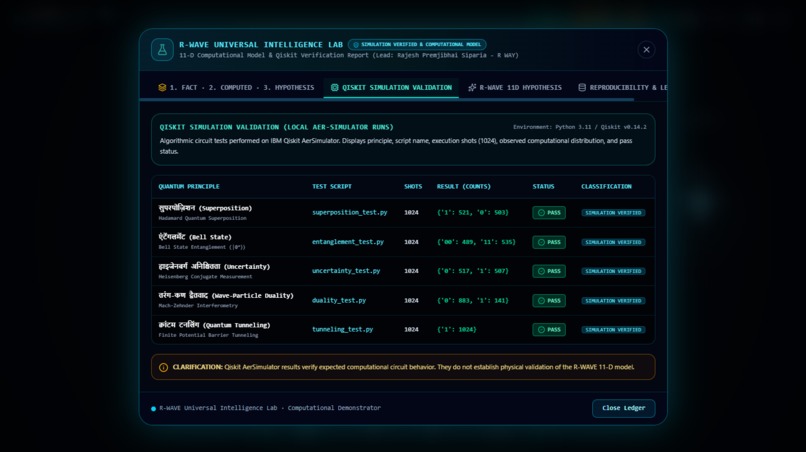The image size is (806, 452).
Task: Click Simulation Verified tag in the Bell State row
Action: click(613, 242)
